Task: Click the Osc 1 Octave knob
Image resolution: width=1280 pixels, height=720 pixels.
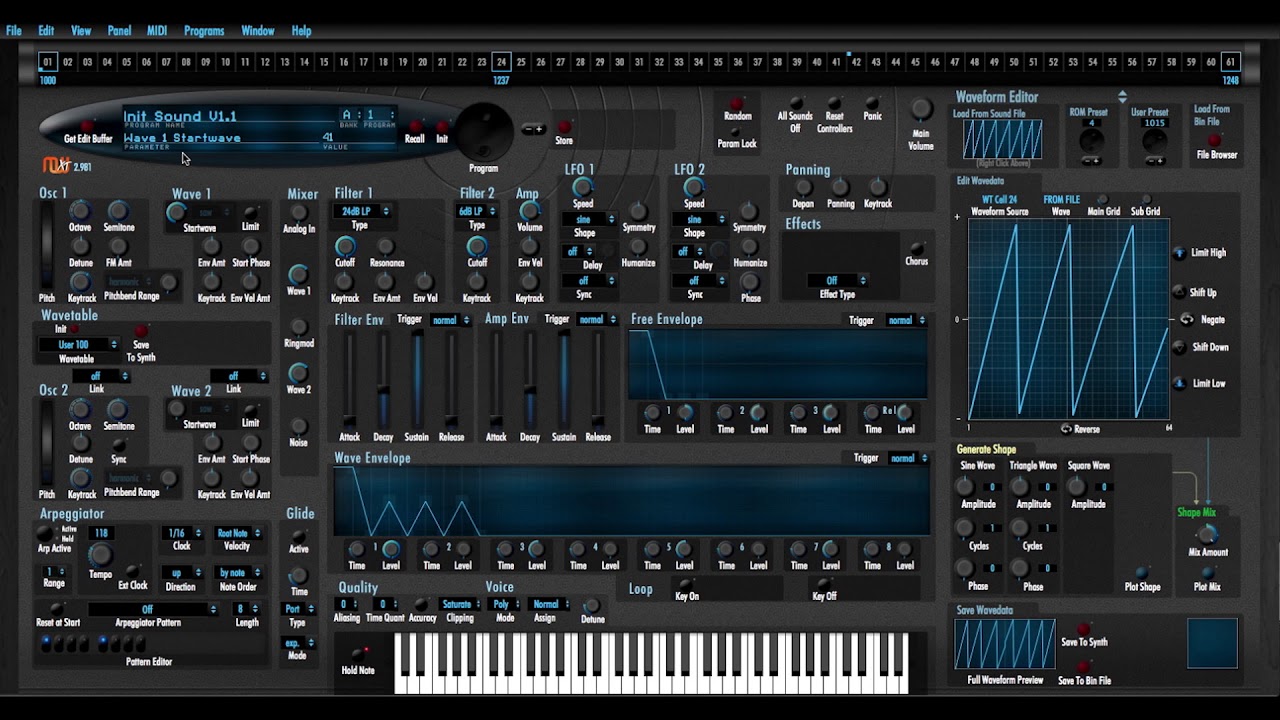Action: pos(80,210)
